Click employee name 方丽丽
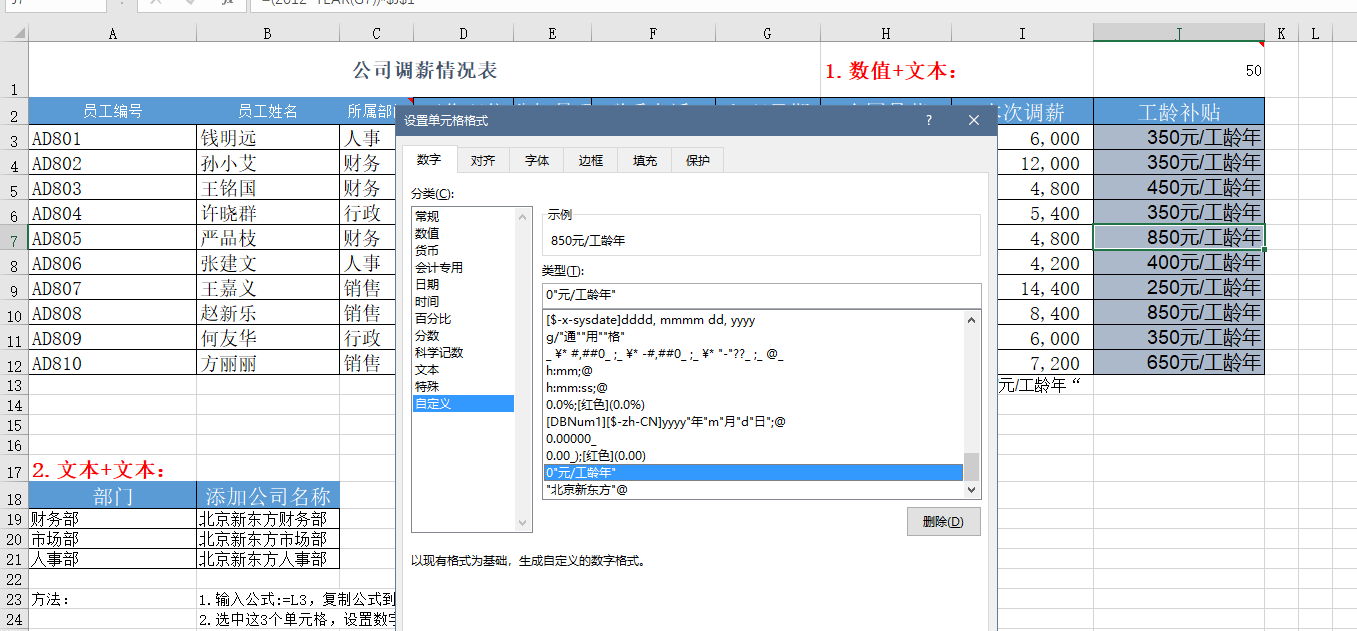1357x631 pixels. 268,364
